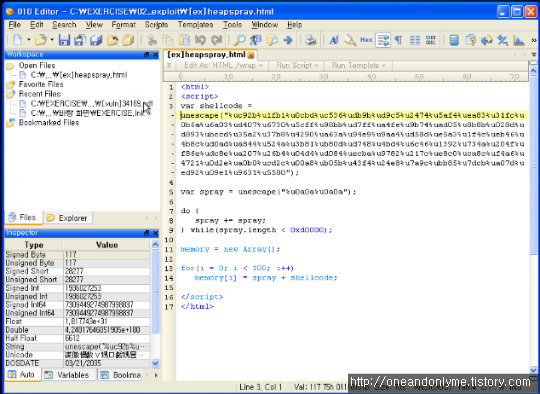
Task: Click the editor scrollbar down arrow
Action: (x=534, y=370)
